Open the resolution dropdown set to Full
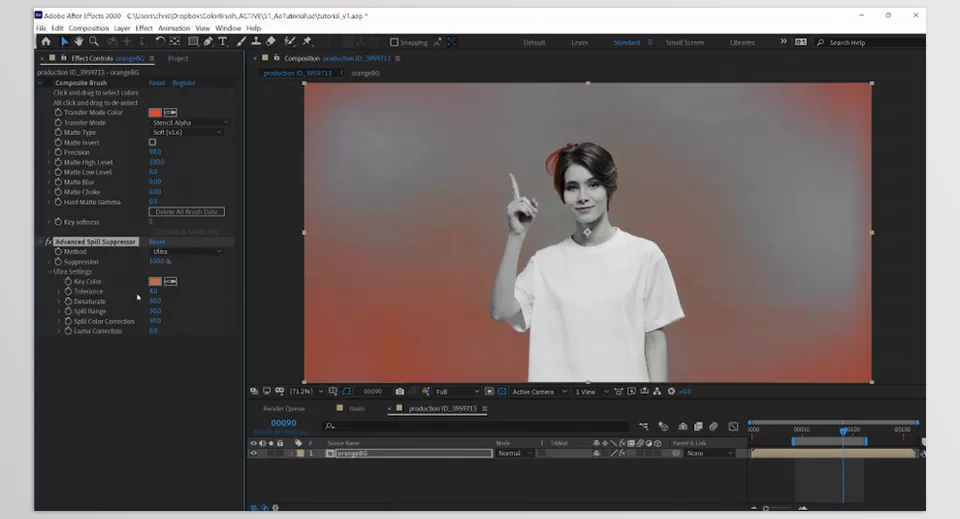The height and width of the screenshot is (519, 960). tap(457, 392)
